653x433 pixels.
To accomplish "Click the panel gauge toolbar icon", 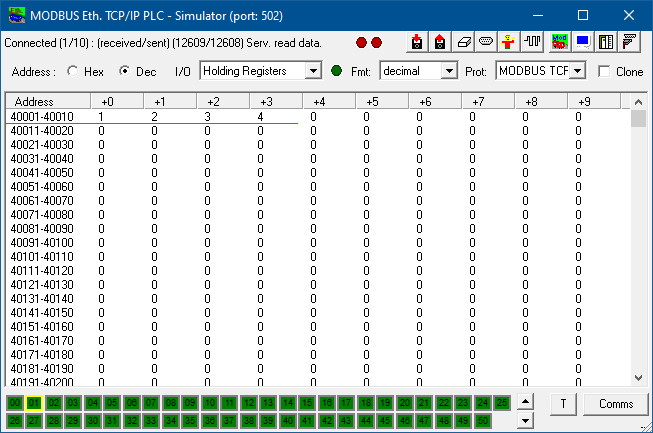I will [606, 42].
